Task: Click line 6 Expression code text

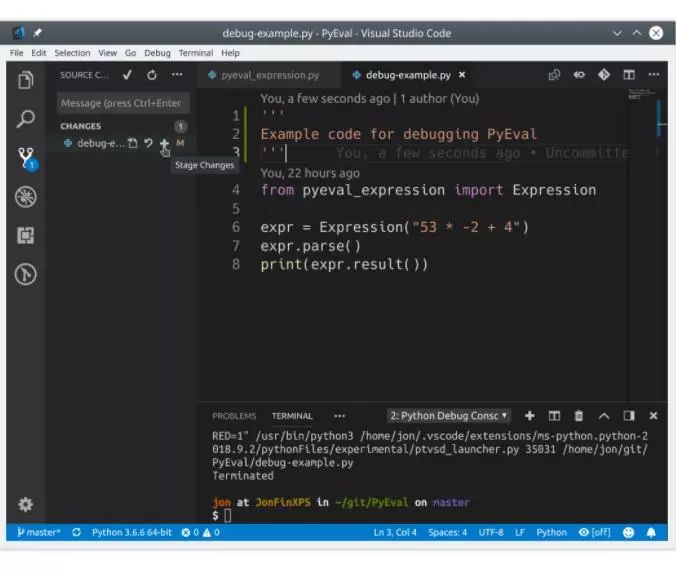Action: click(394, 227)
